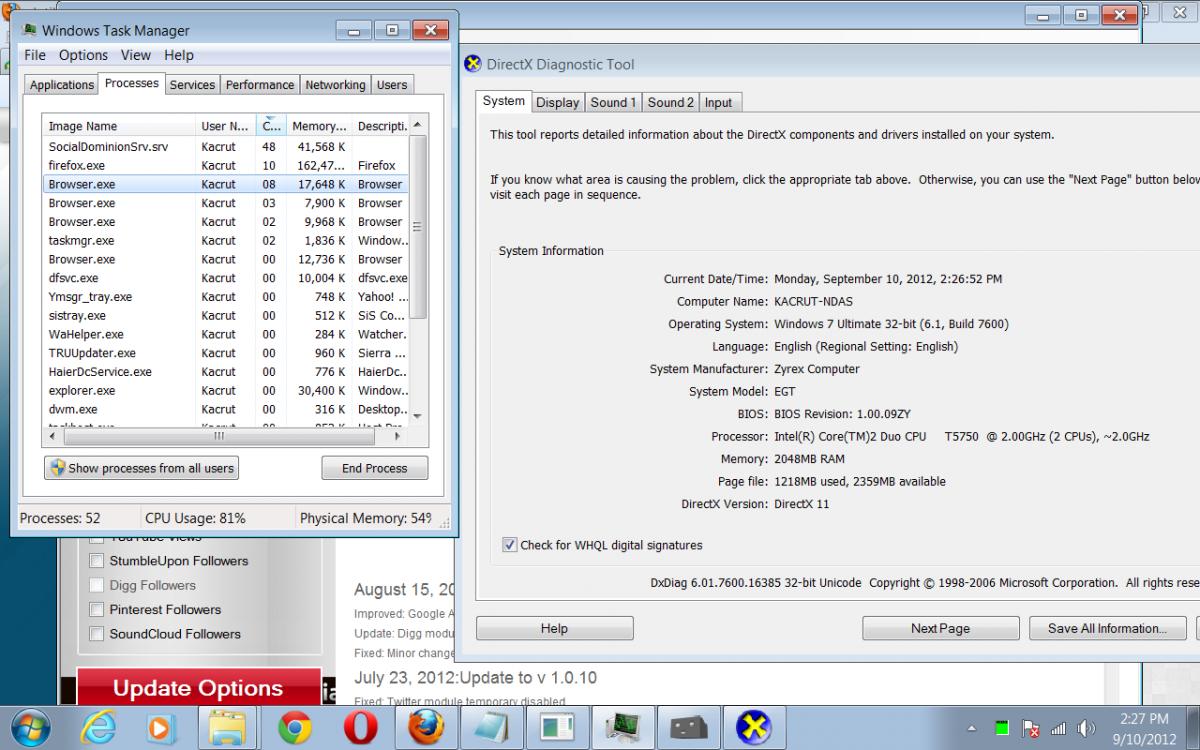Image resolution: width=1200 pixels, height=750 pixels.
Task: Select Ymsgr_tray.exe process row
Action: (x=225, y=297)
